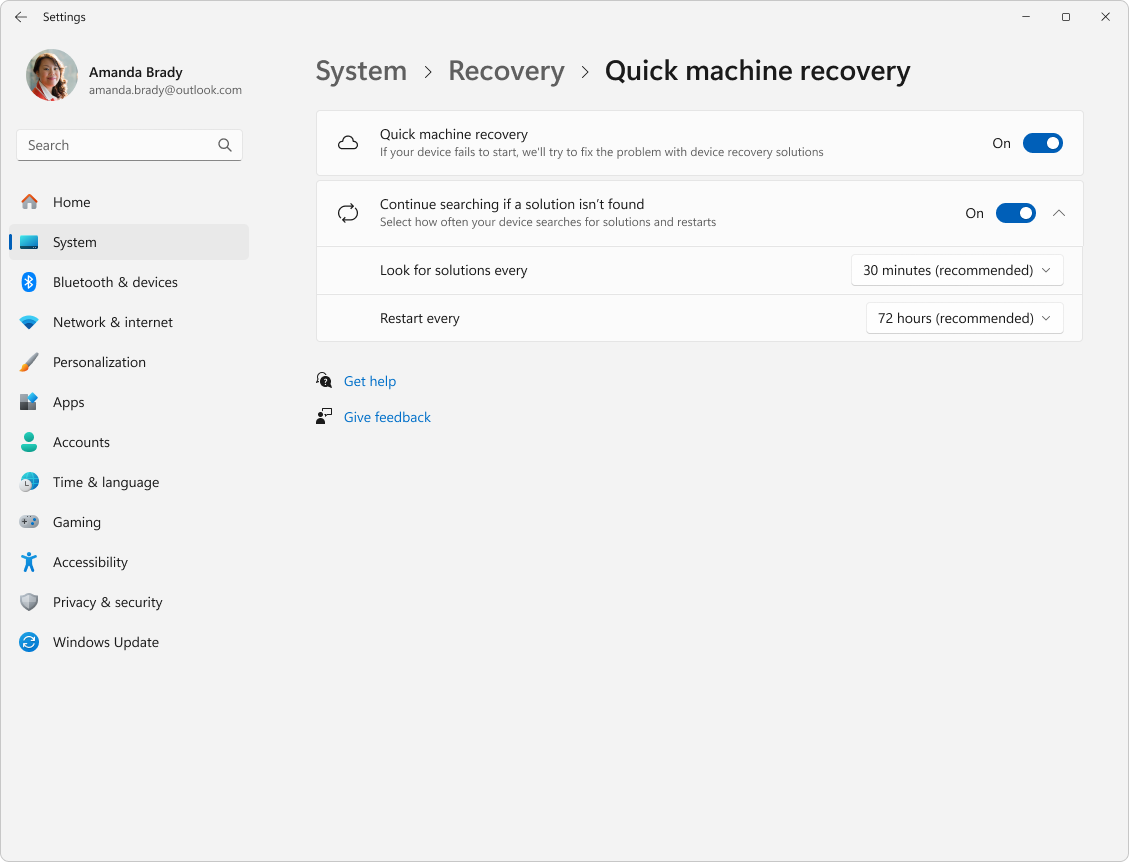1129x862 pixels.
Task: Click the back arrow in title bar
Action: point(21,17)
